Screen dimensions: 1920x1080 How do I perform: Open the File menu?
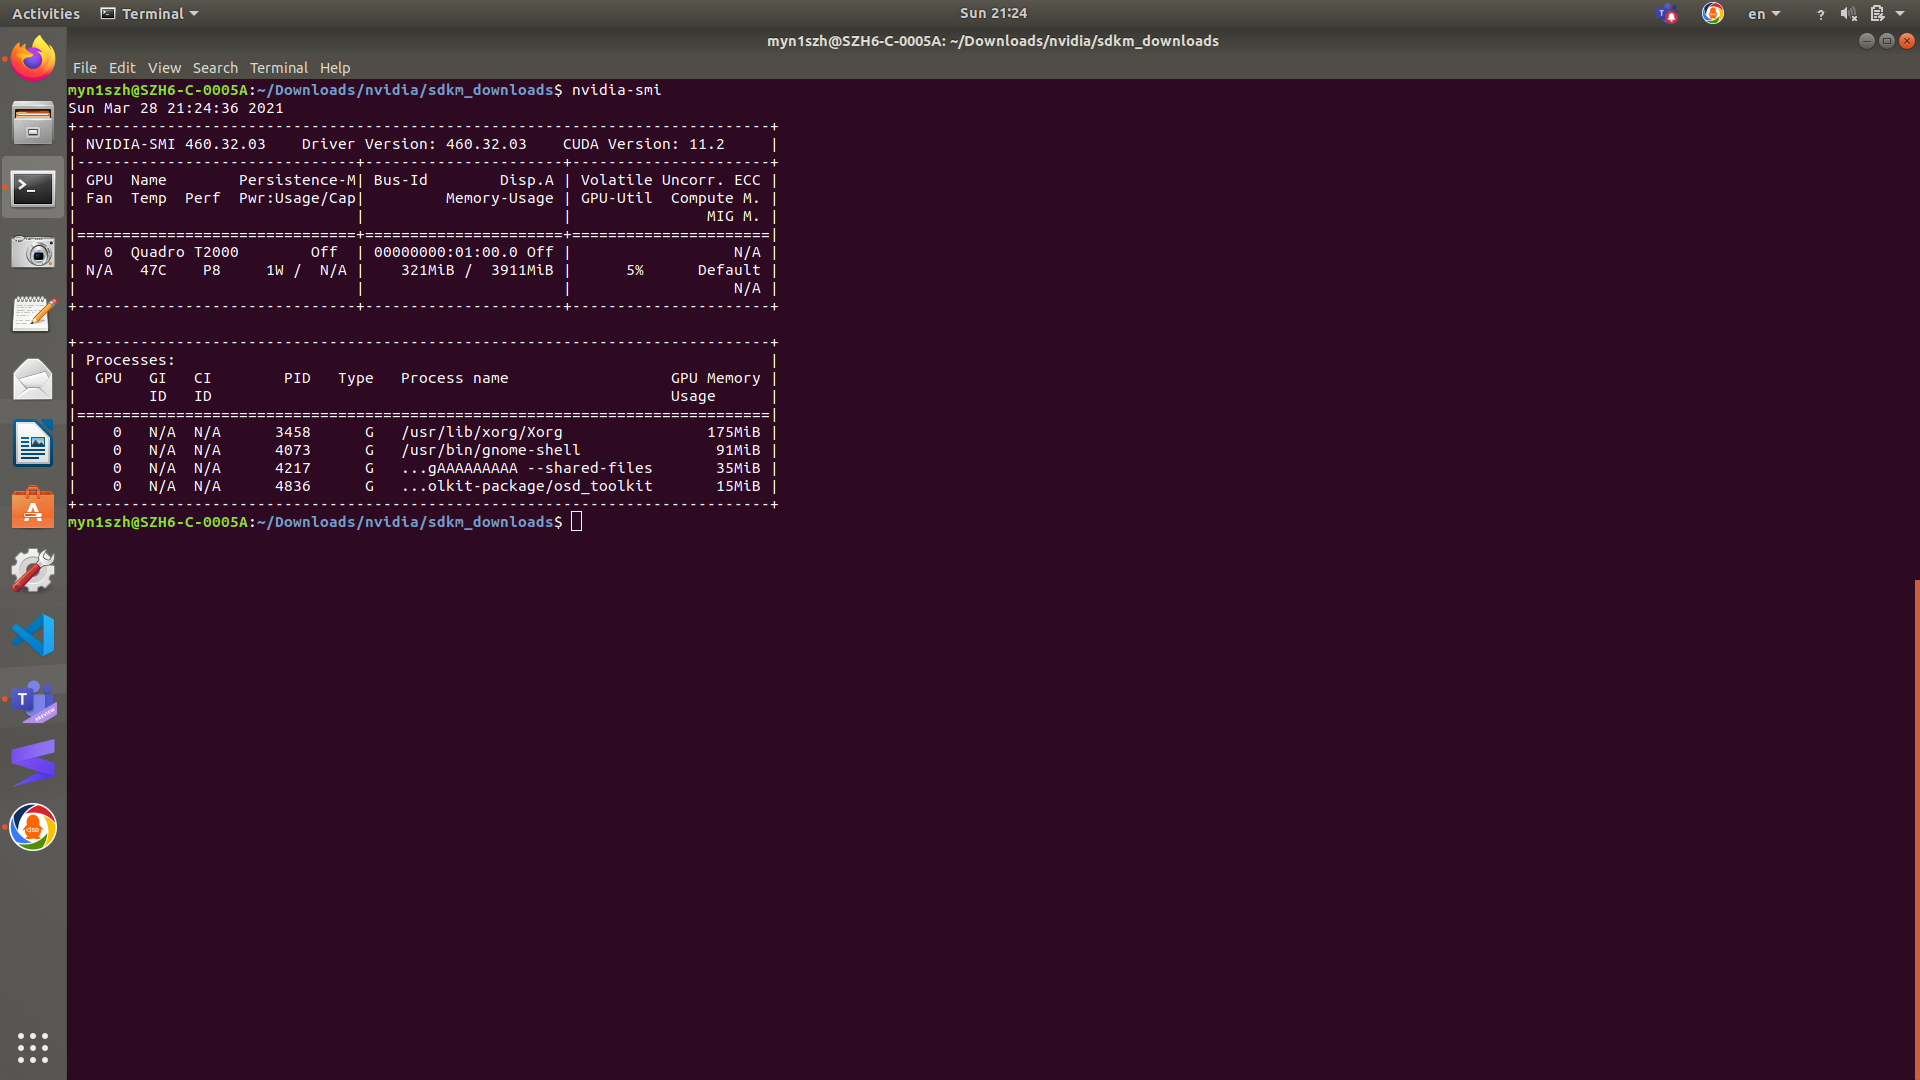tap(84, 68)
